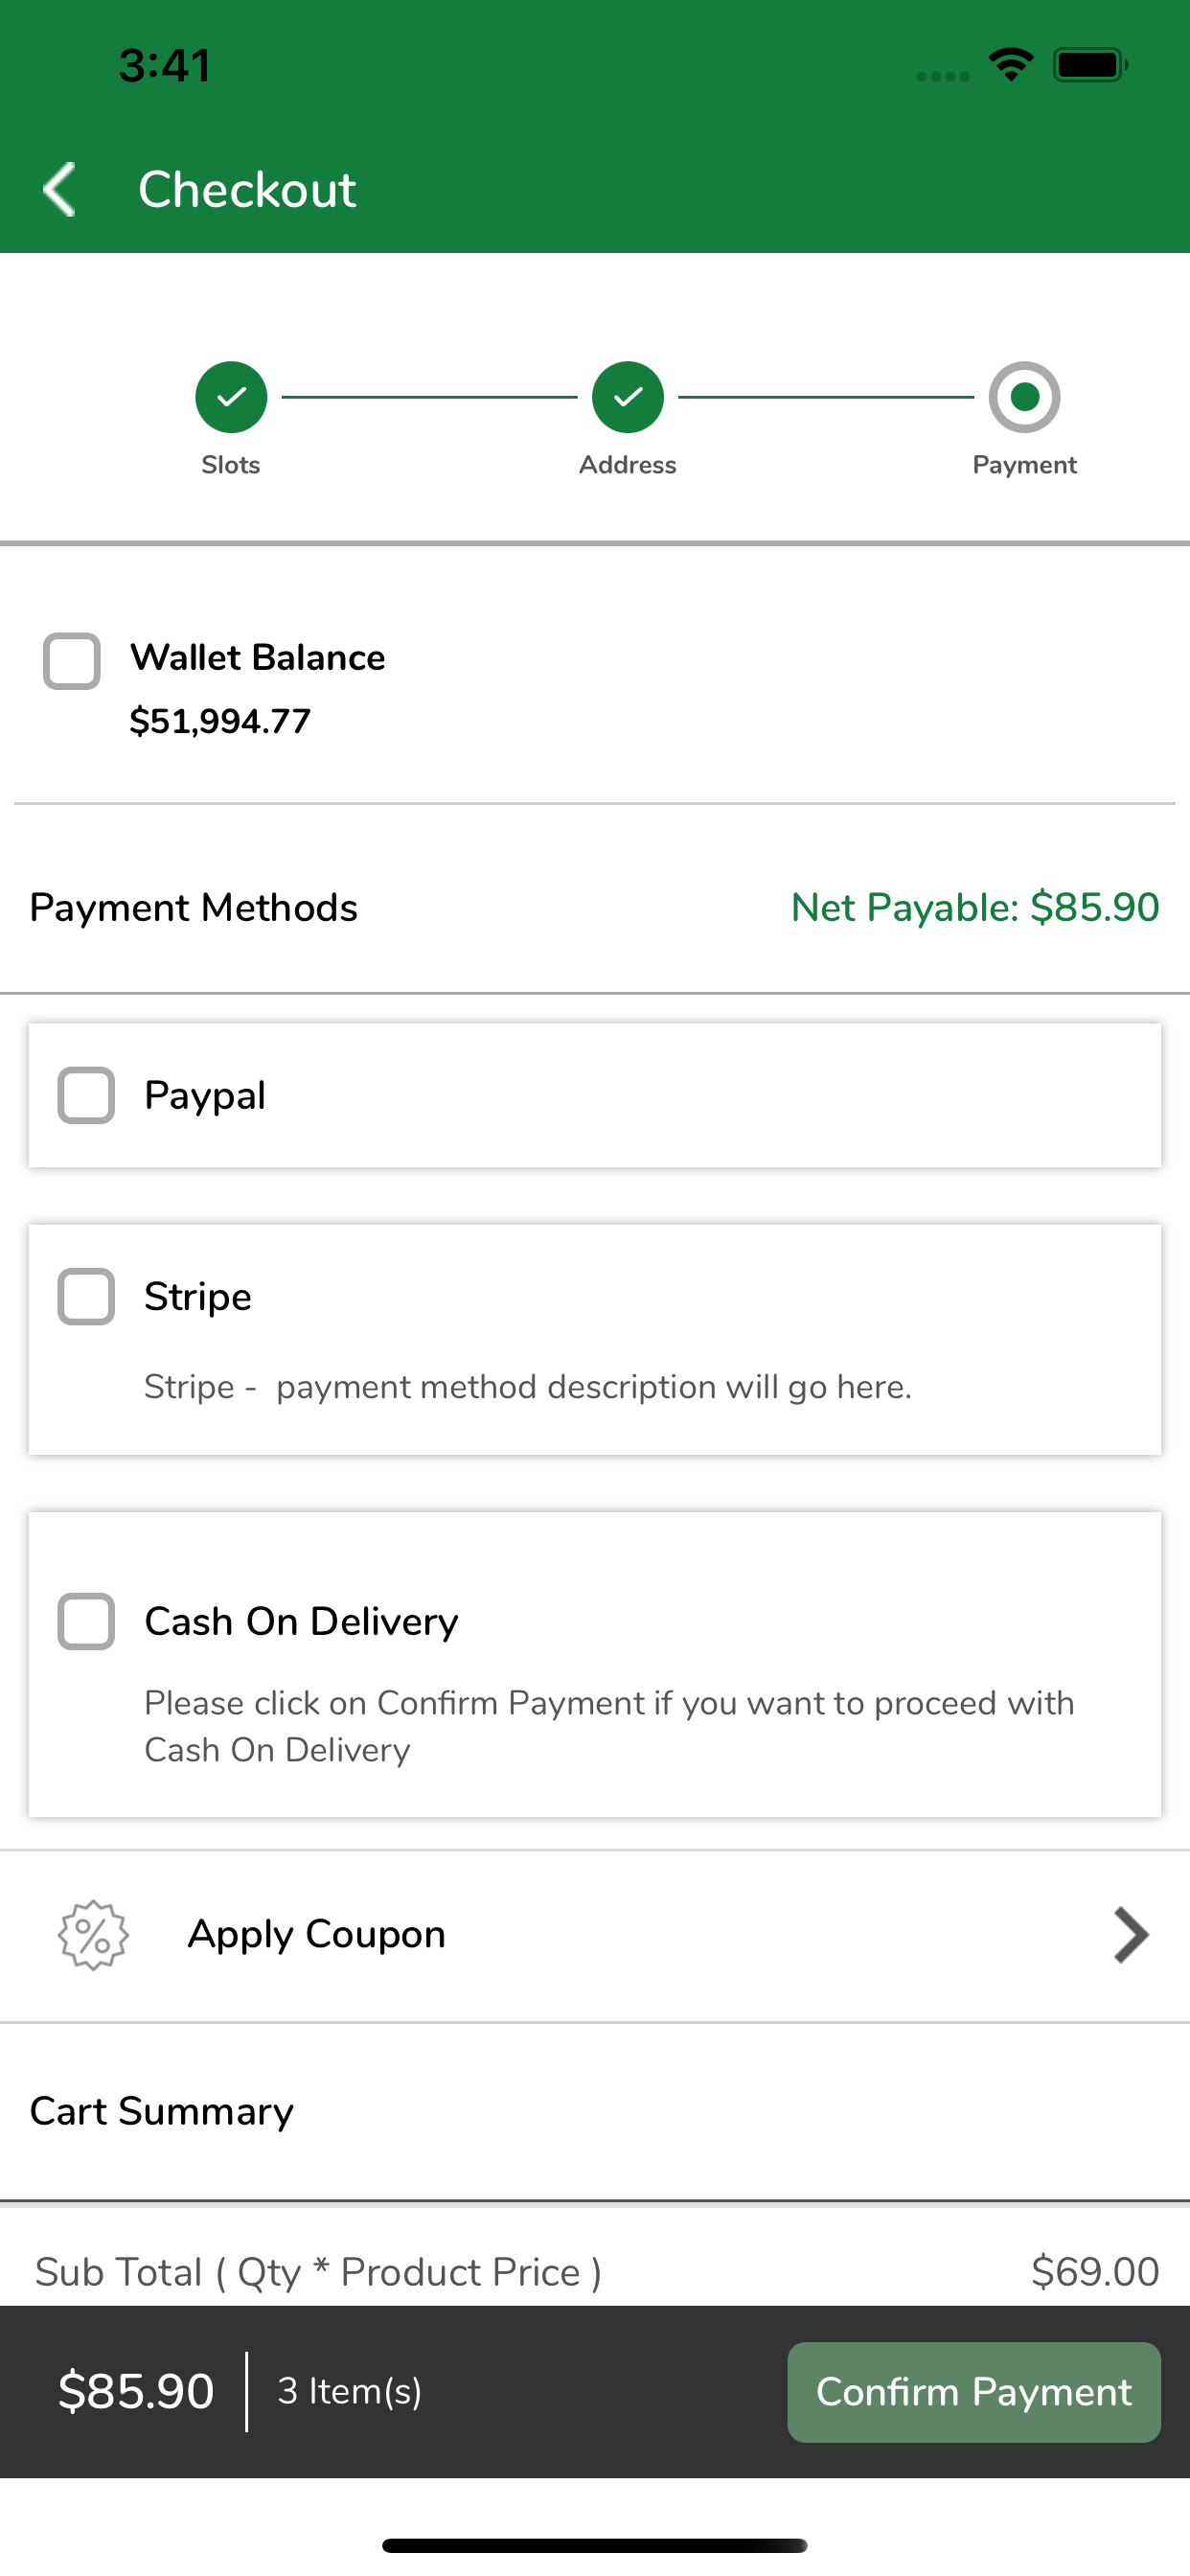Tap the back arrow icon
1190x2576 pixels.
tap(60, 189)
